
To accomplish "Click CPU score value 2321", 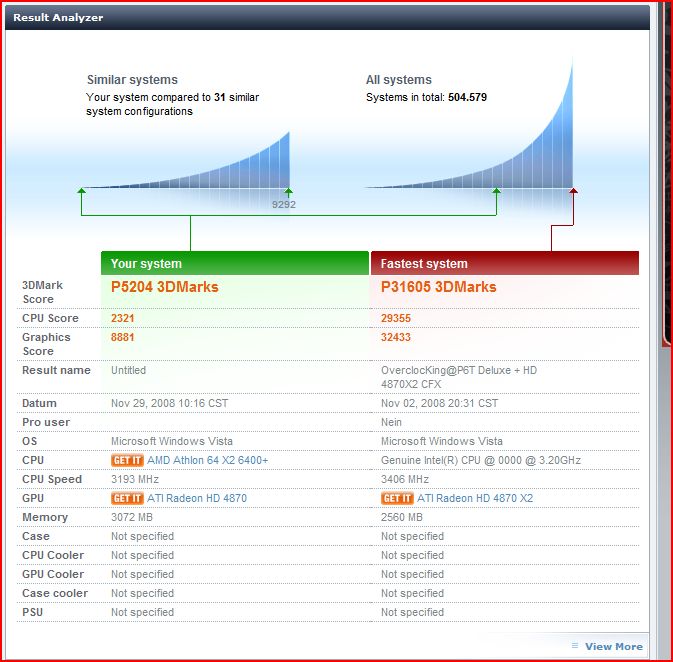I will (123, 318).
